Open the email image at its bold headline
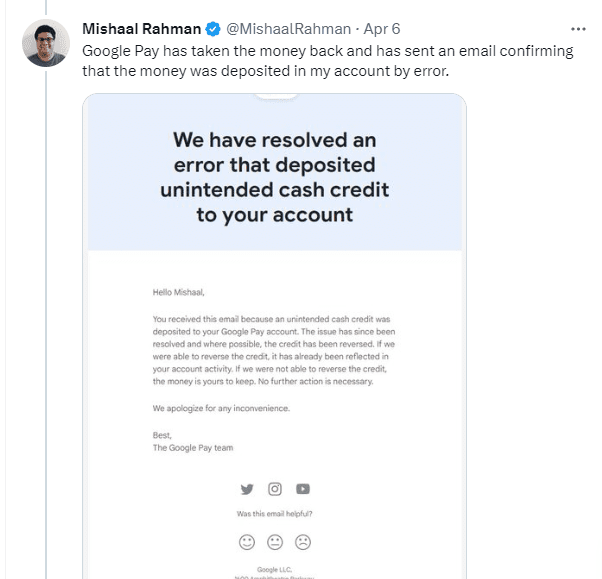The image size is (602, 579). click(274, 177)
